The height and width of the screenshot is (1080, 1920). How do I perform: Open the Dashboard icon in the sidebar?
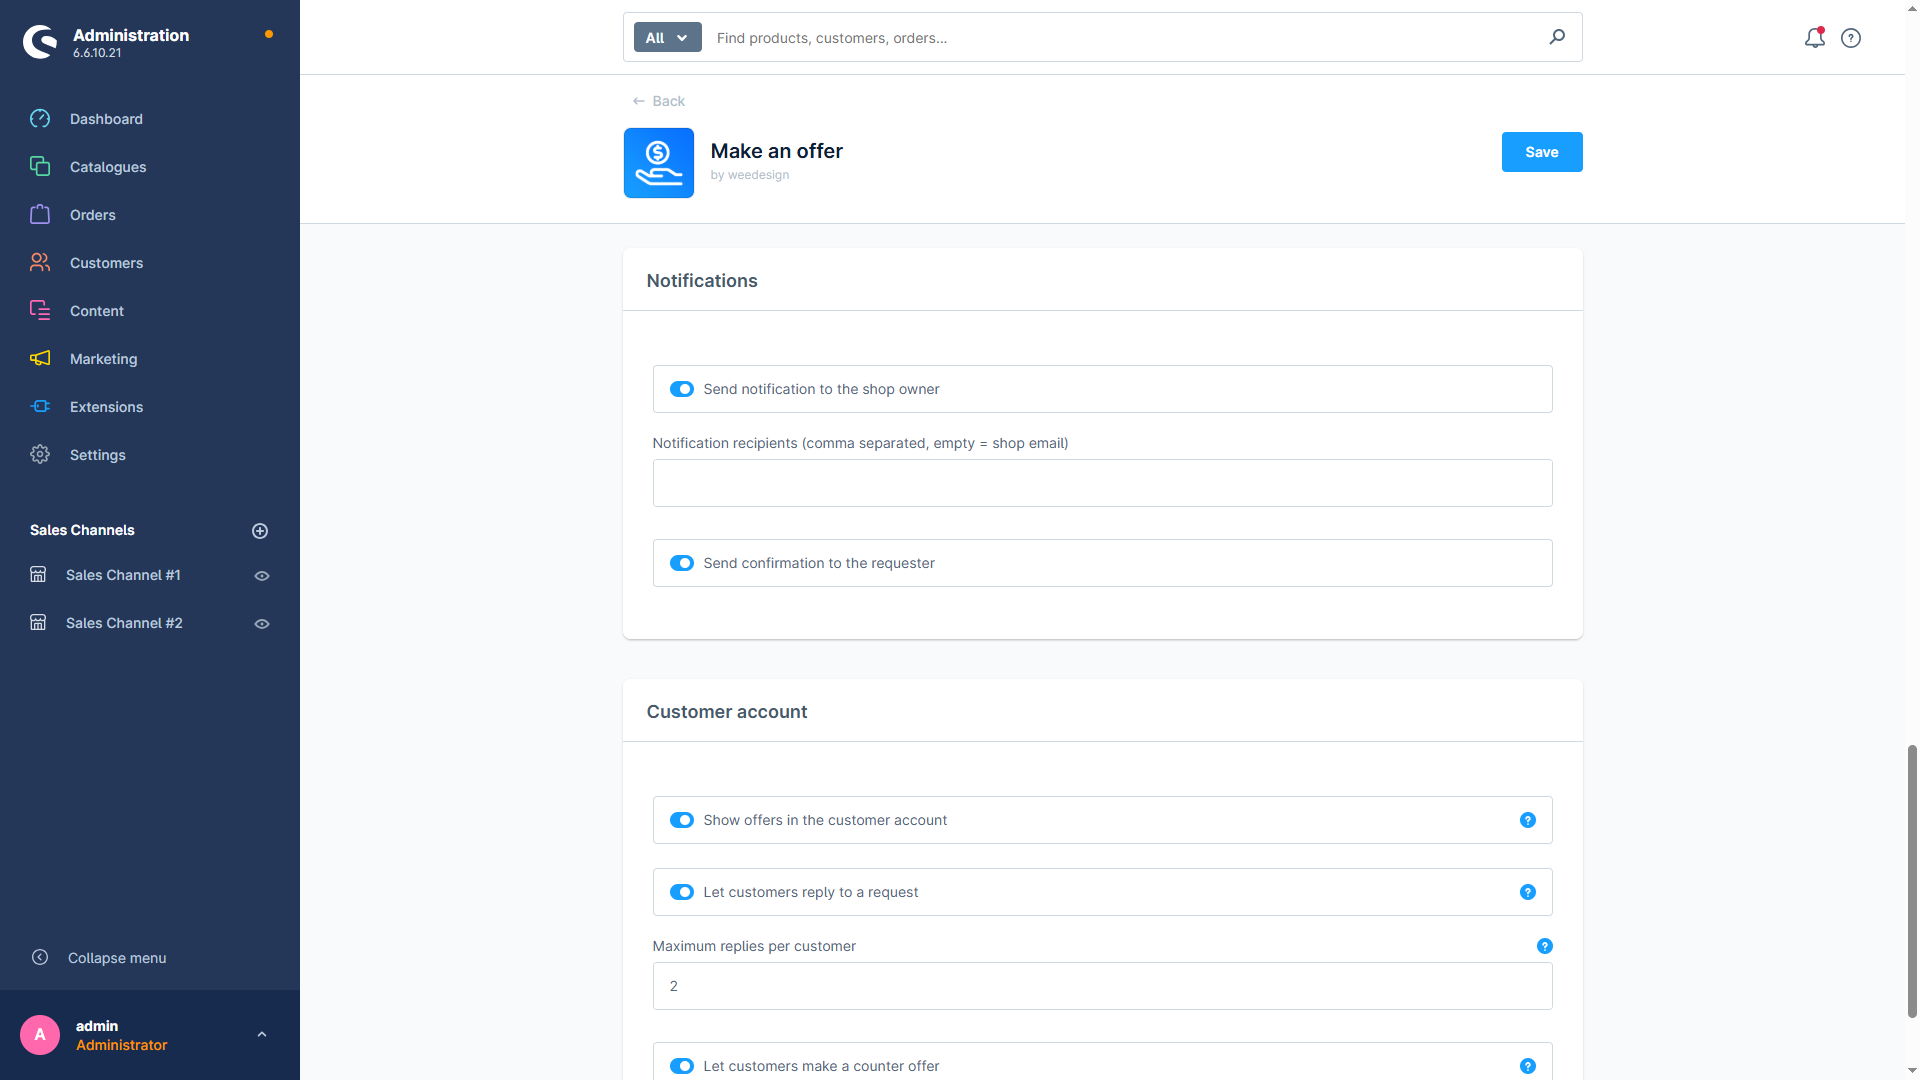coord(40,119)
